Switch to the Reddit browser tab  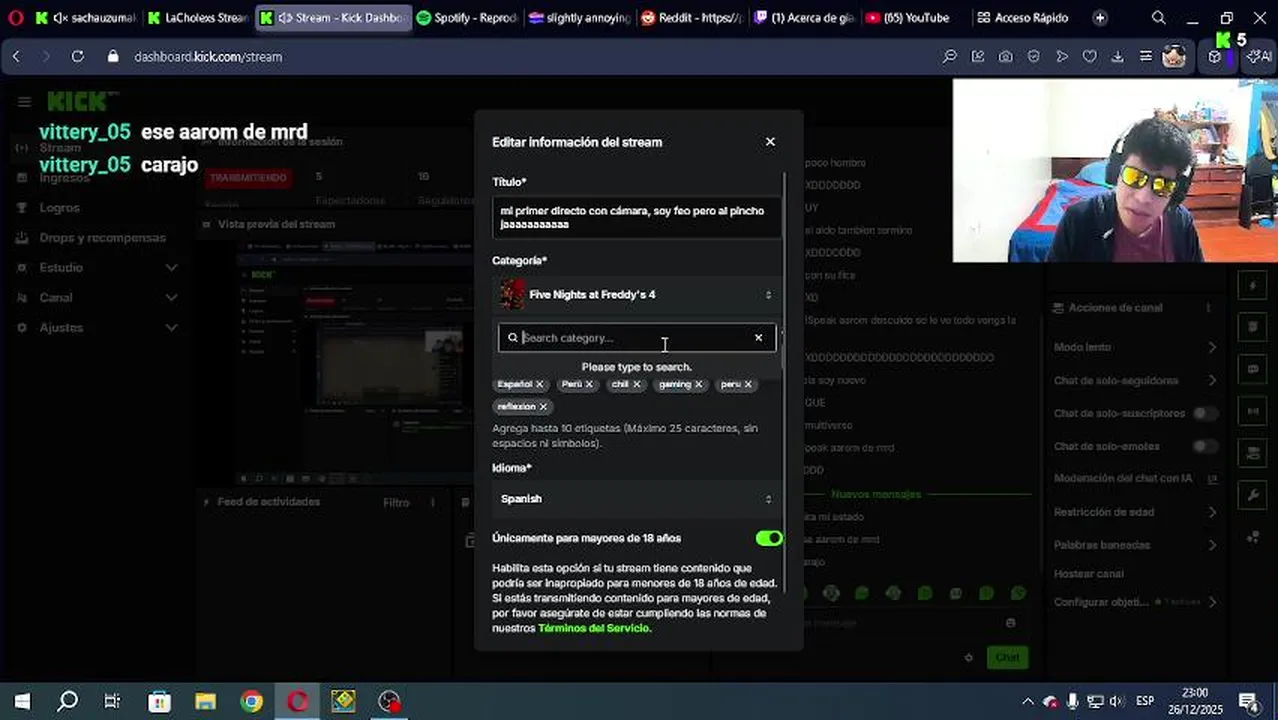pos(692,17)
